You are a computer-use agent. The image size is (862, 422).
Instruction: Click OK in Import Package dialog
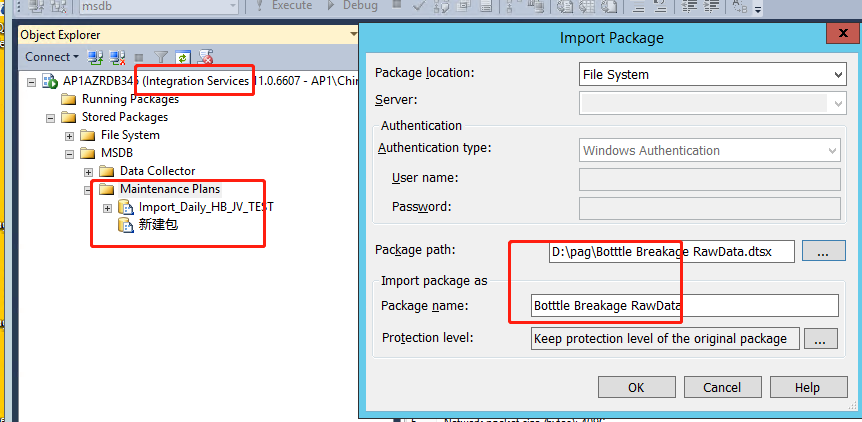(x=636, y=387)
